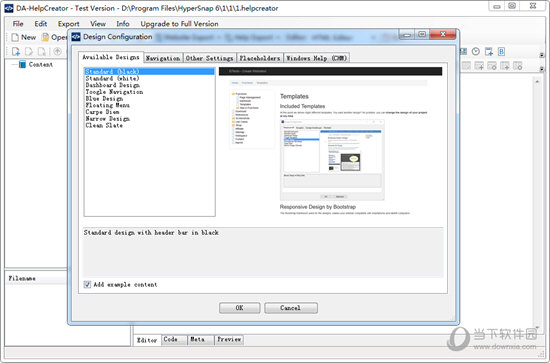Click the Cancel button

pyautogui.click(x=291, y=308)
